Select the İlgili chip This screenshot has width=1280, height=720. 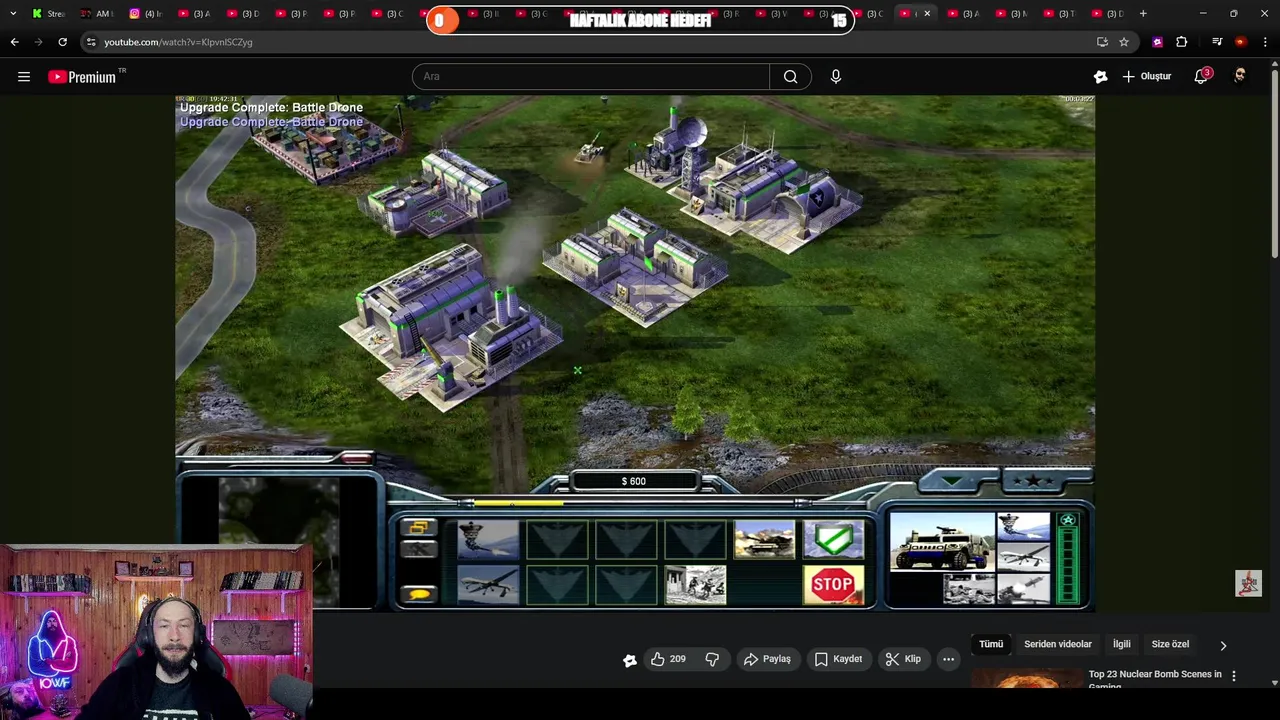(1122, 644)
